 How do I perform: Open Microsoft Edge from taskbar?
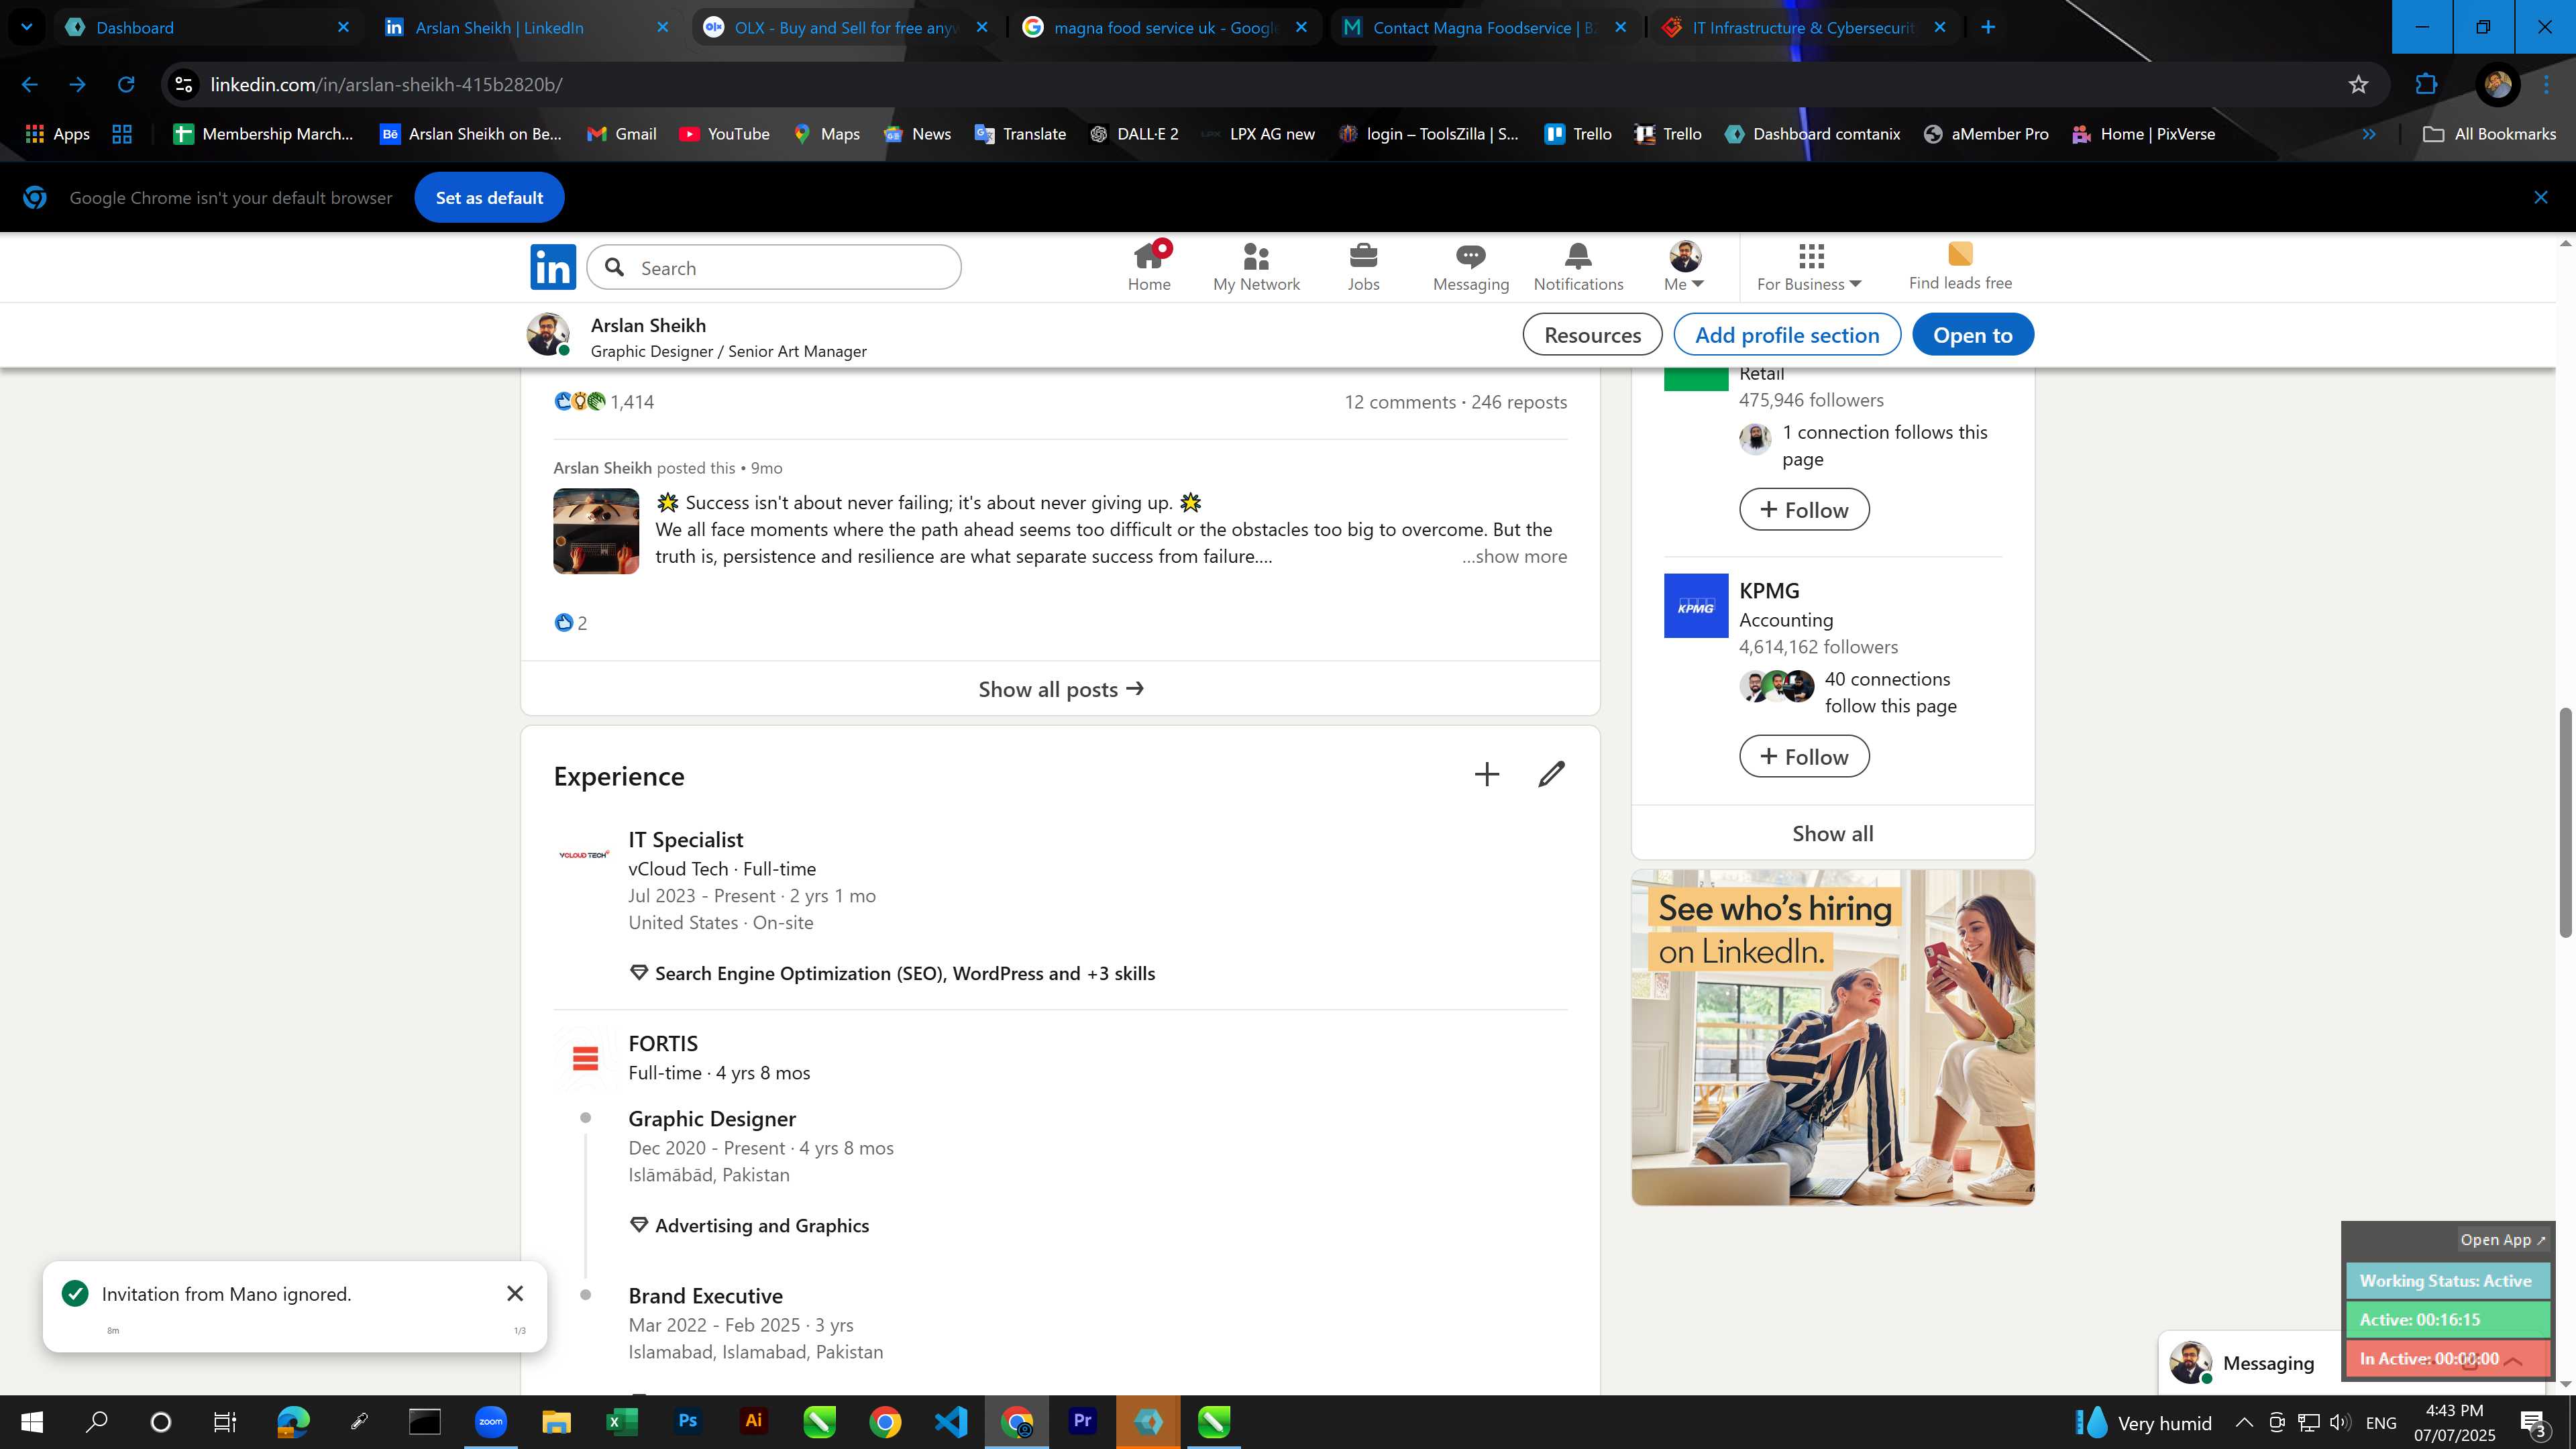tap(293, 1421)
